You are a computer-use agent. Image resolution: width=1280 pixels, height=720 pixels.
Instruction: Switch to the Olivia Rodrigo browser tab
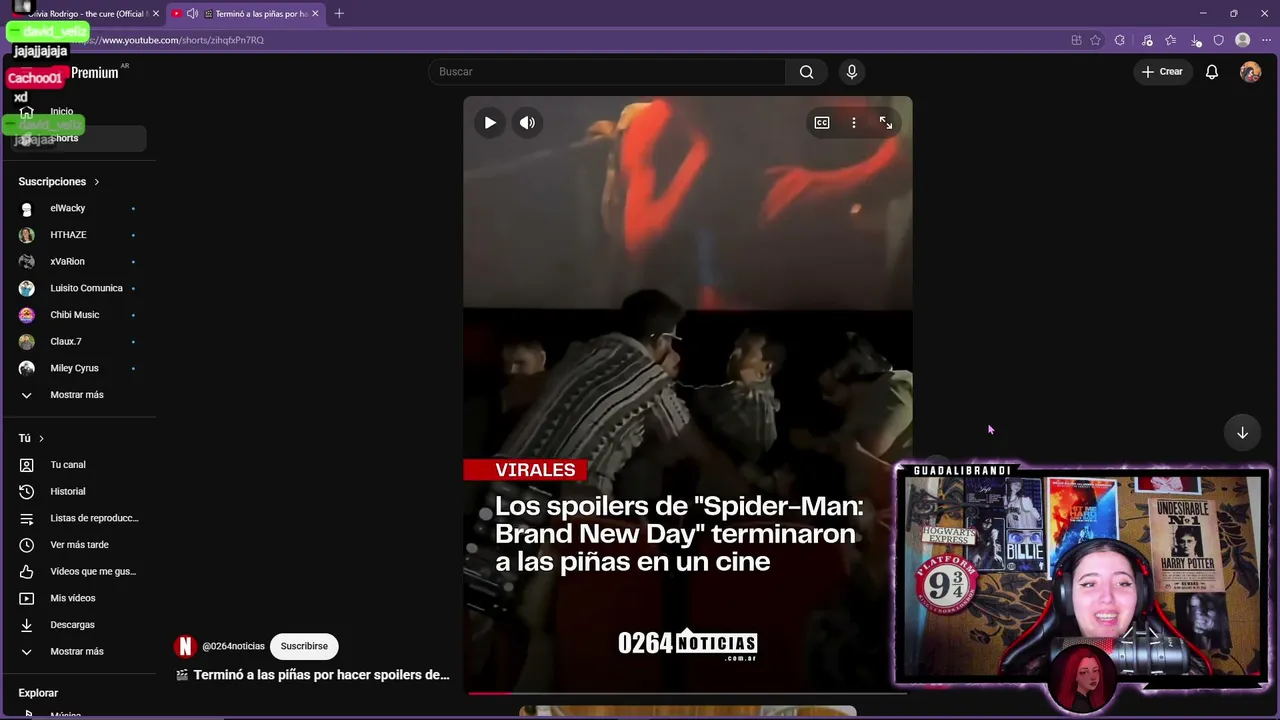pyautogui.click(x=87, y=14)
